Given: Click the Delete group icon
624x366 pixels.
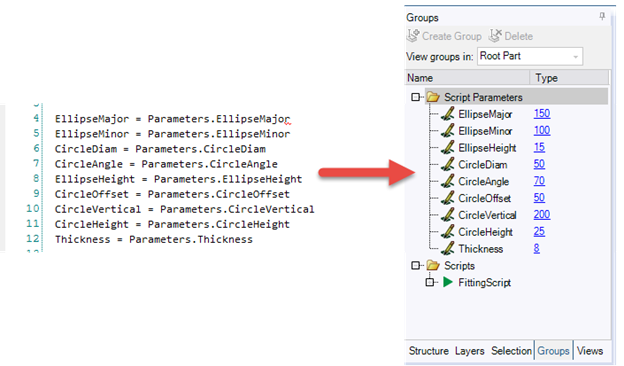Looking at the screenshot, I should tap(495, 36).
